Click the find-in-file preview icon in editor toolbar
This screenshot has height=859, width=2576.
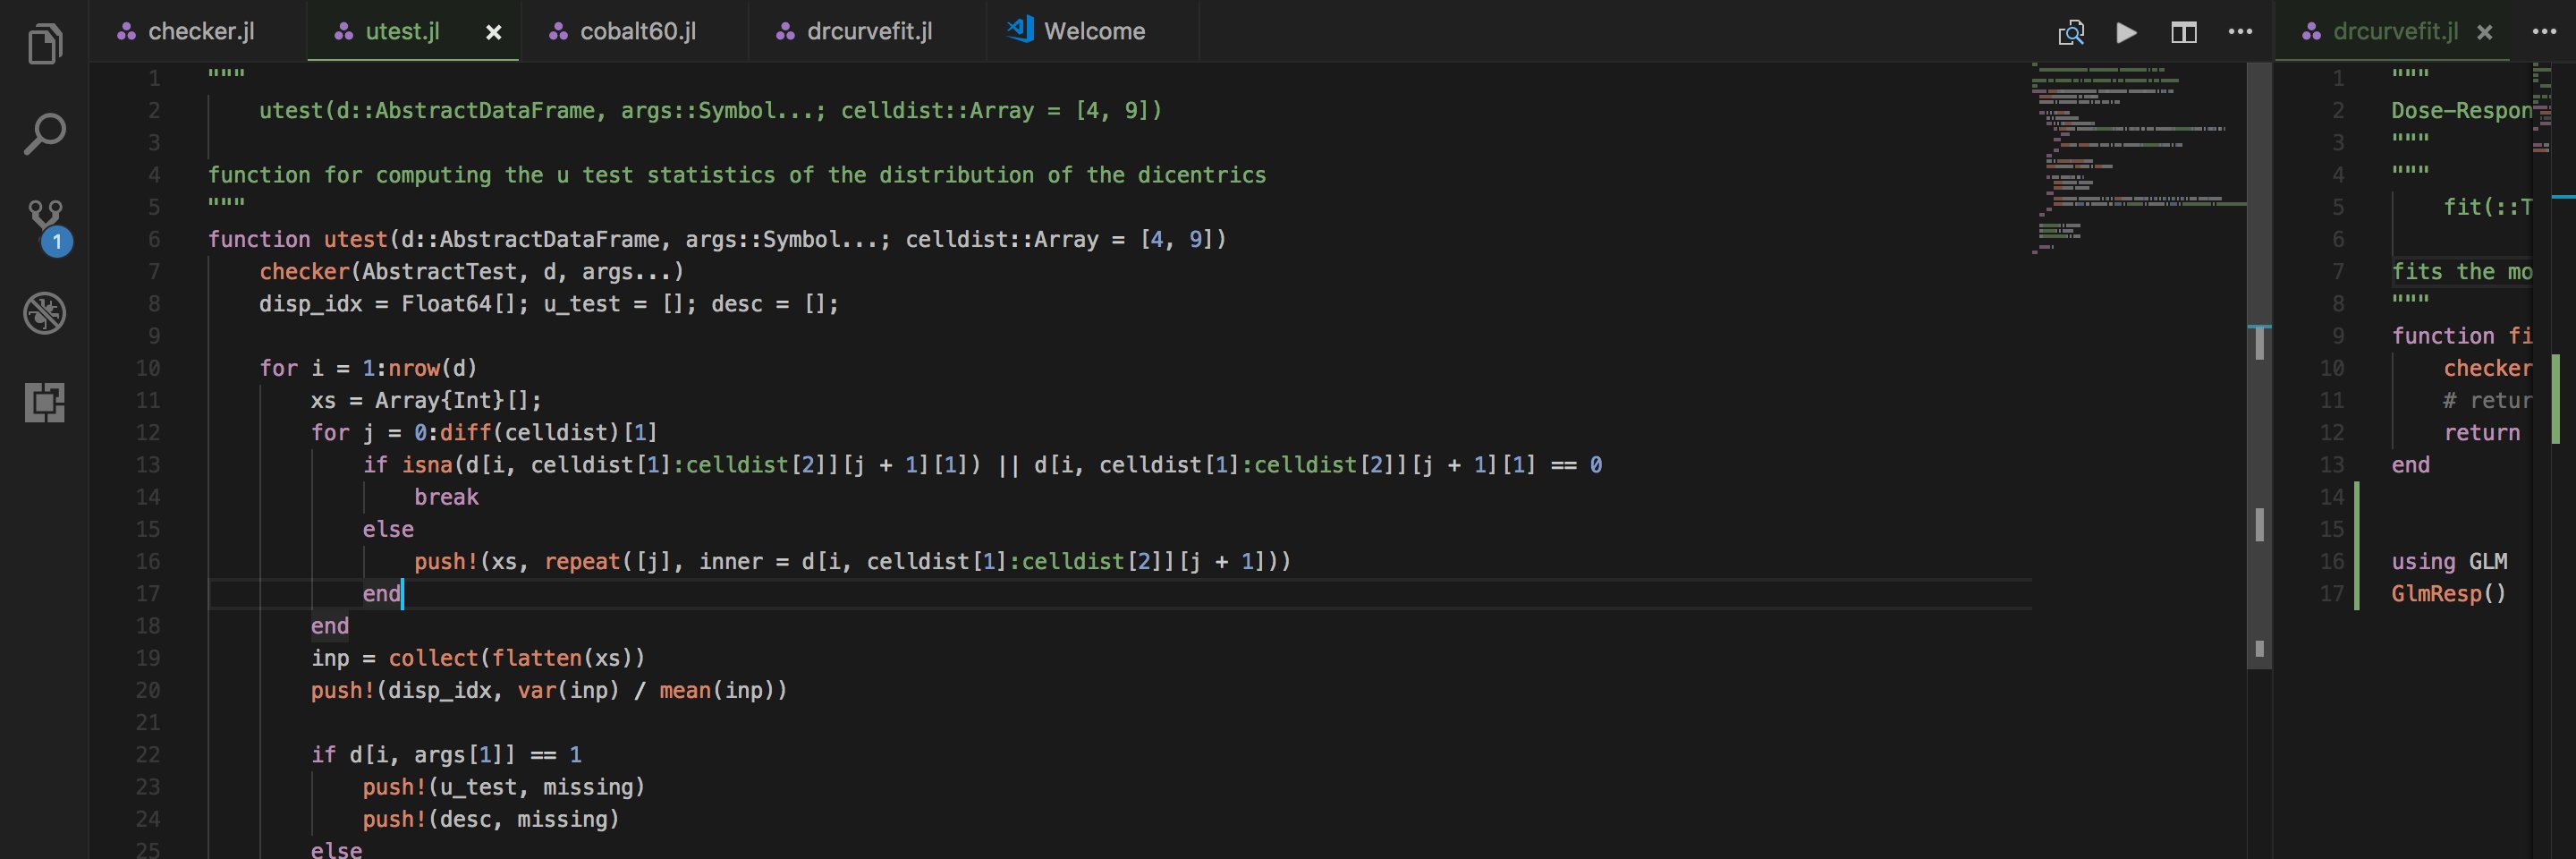[2071, 32]
